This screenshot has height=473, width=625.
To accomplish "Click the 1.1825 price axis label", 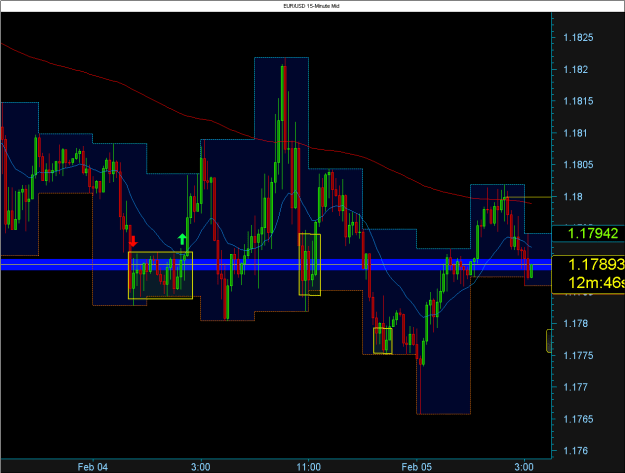I will (x=578, y=37).
